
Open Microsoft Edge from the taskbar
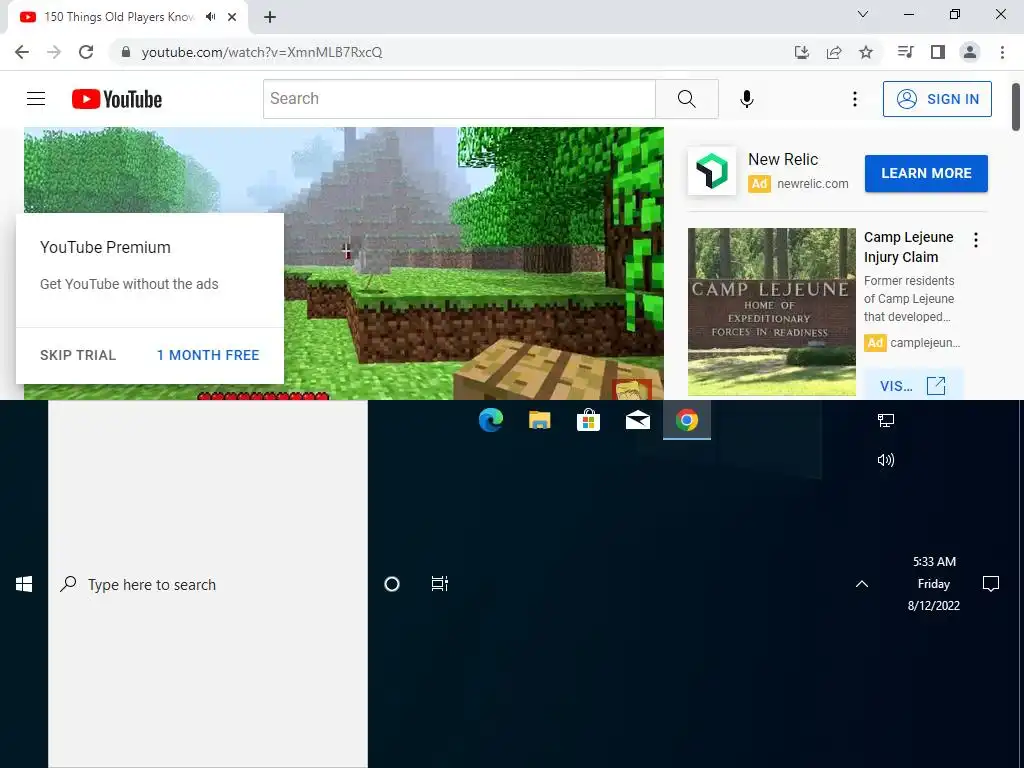click(x=490, y=420)
